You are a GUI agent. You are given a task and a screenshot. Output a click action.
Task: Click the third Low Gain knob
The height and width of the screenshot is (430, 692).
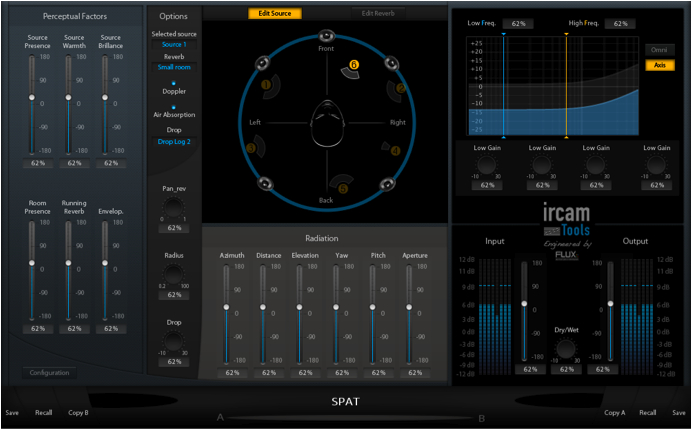coord(596,165)
